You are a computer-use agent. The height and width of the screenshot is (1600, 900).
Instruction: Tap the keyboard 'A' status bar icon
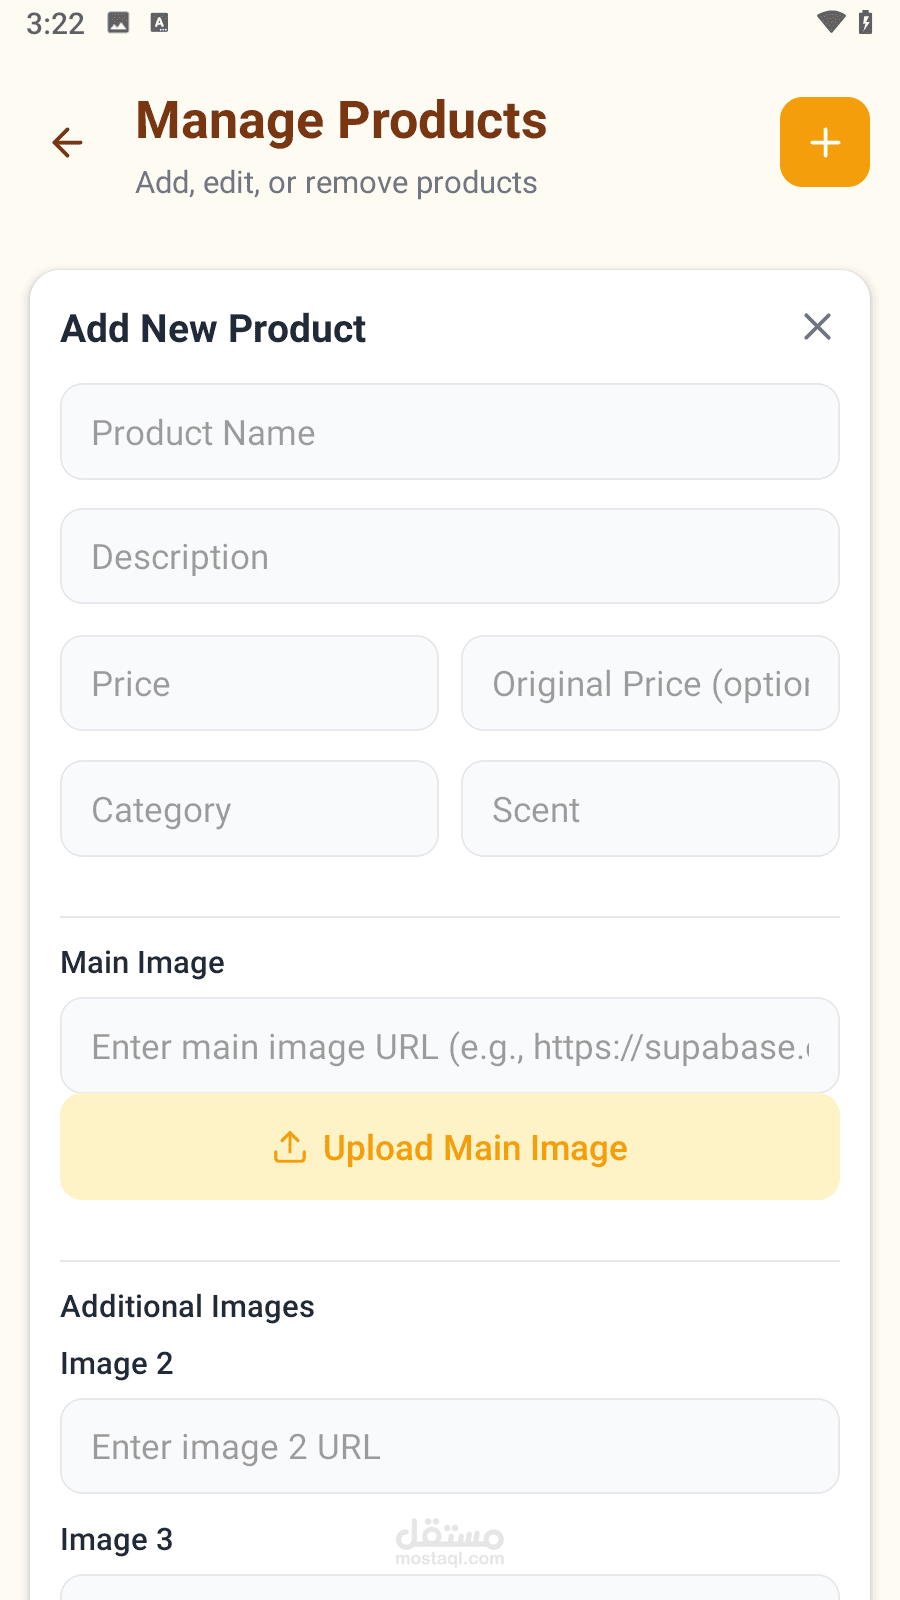click(x=159, y=23)
